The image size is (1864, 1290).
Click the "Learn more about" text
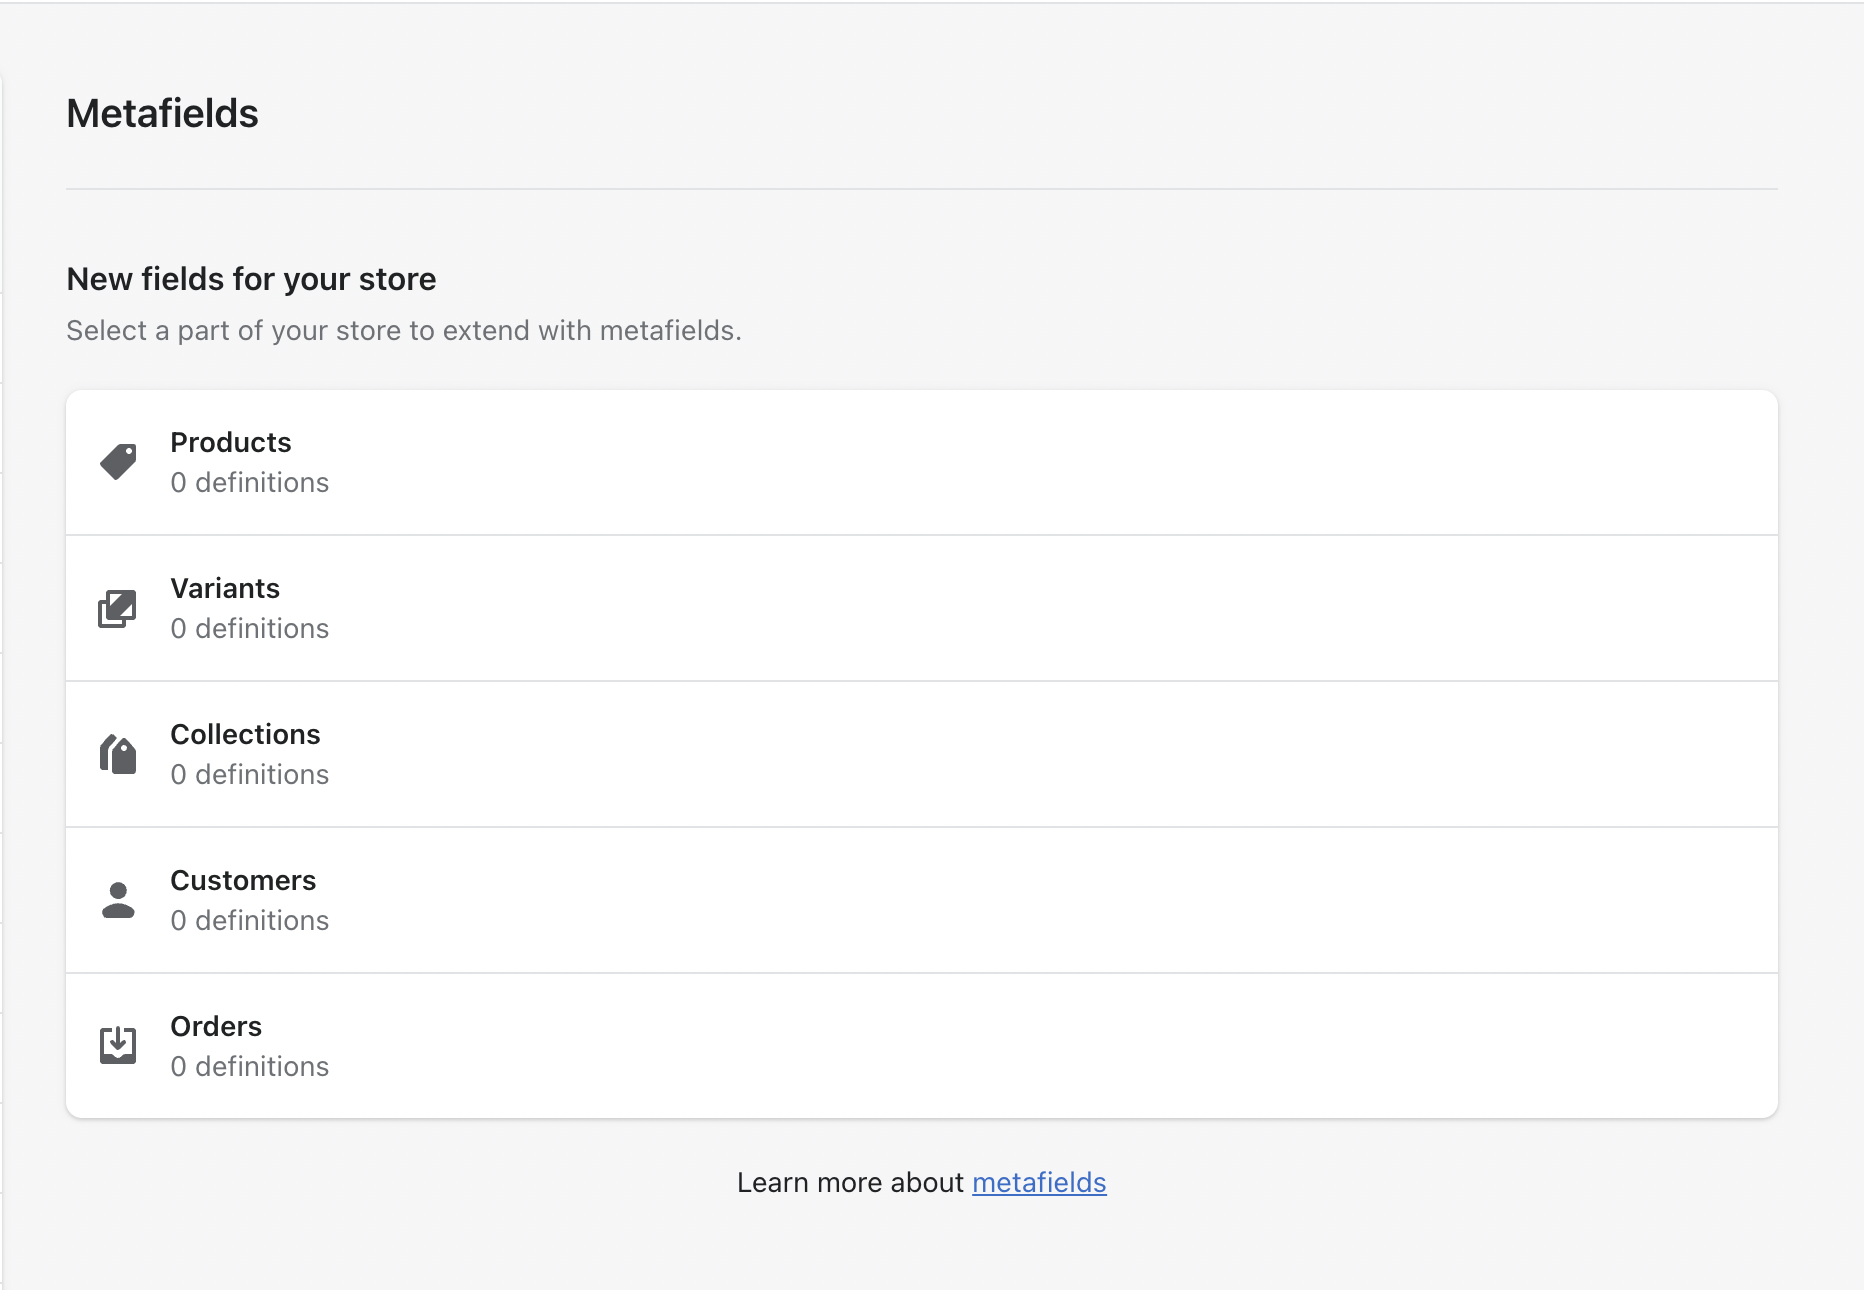pos(850,1182)
